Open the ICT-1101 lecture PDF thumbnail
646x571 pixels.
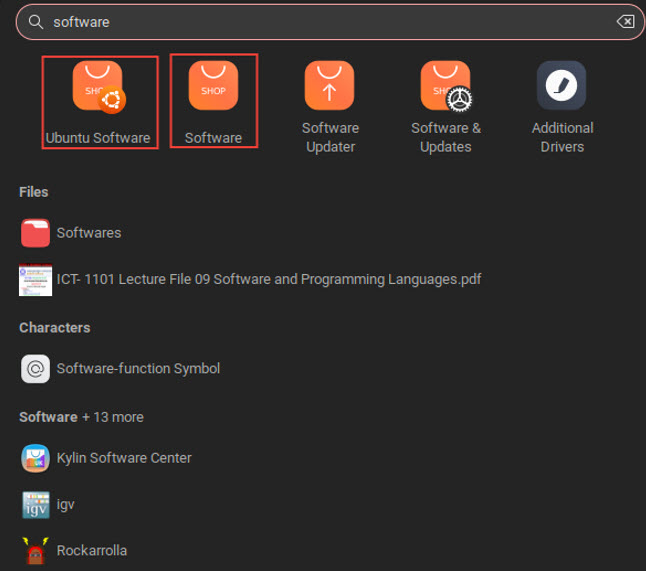[x=35, y=280]
